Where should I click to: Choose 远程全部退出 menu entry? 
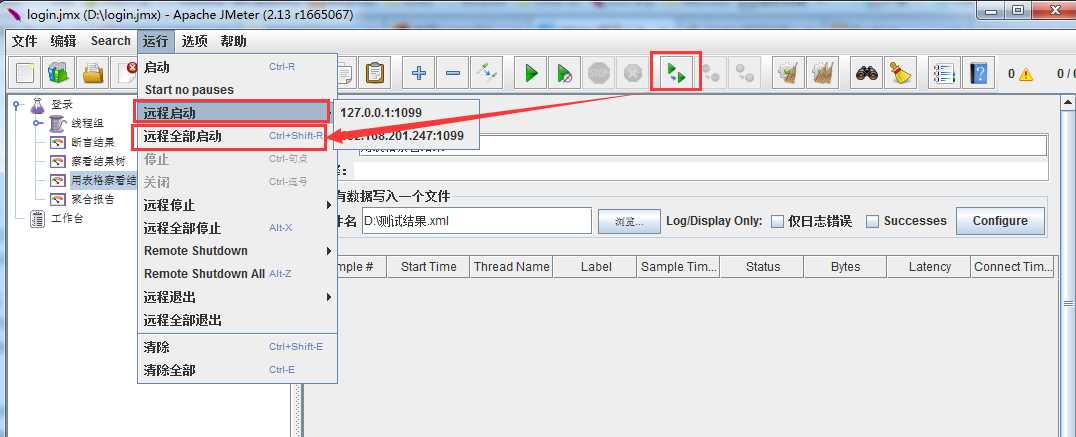click(x=237, y=320)
